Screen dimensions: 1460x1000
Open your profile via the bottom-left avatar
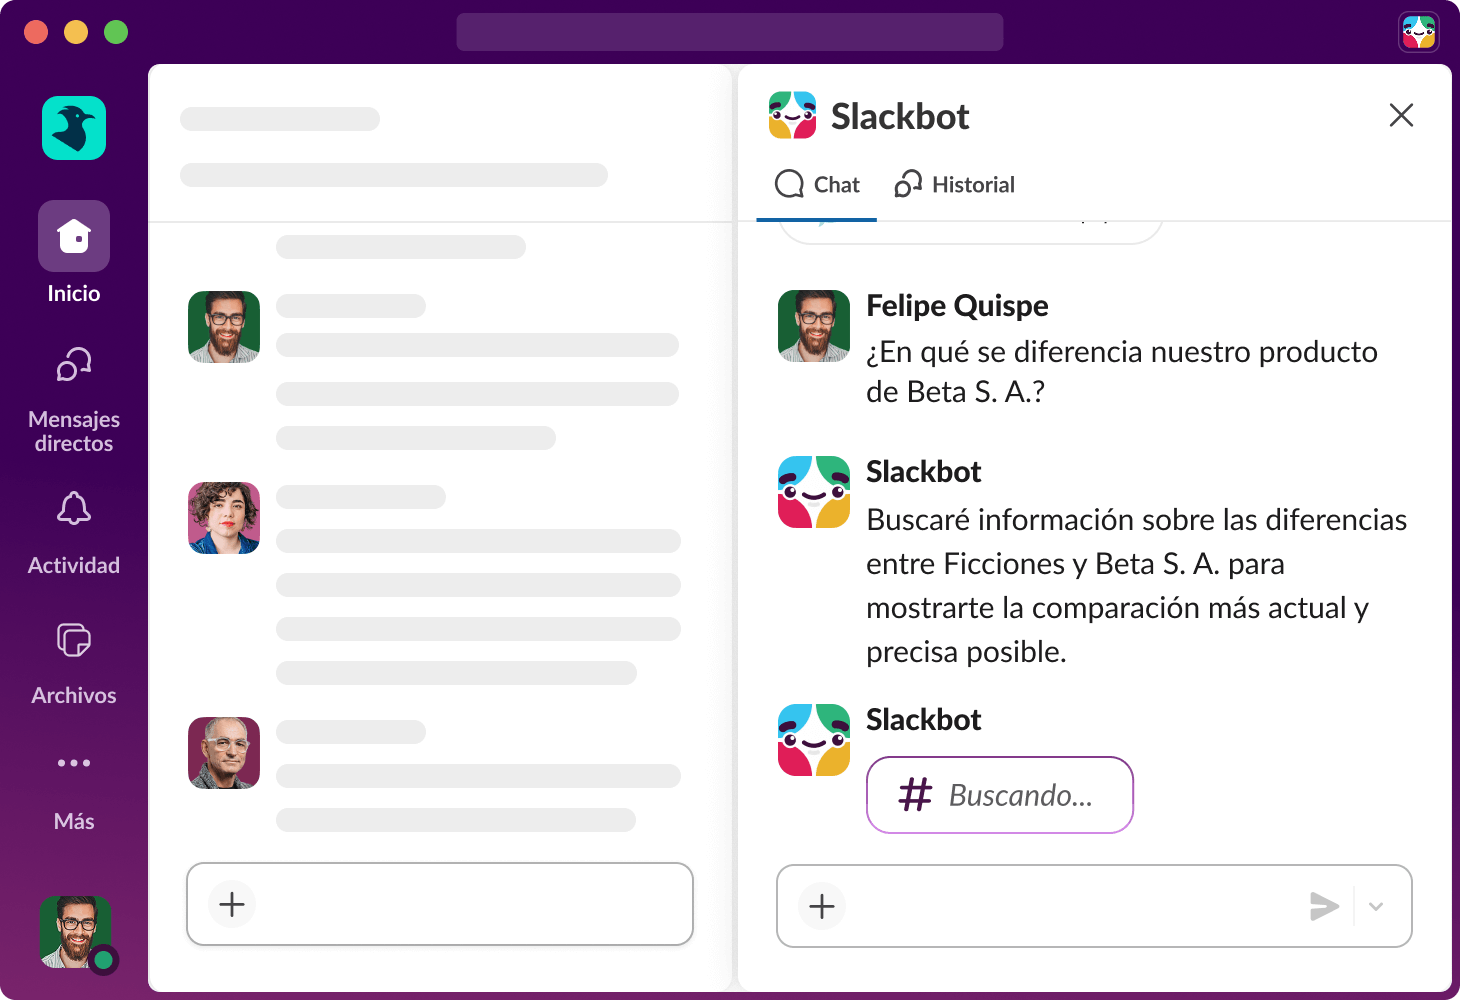coord(73,932)
